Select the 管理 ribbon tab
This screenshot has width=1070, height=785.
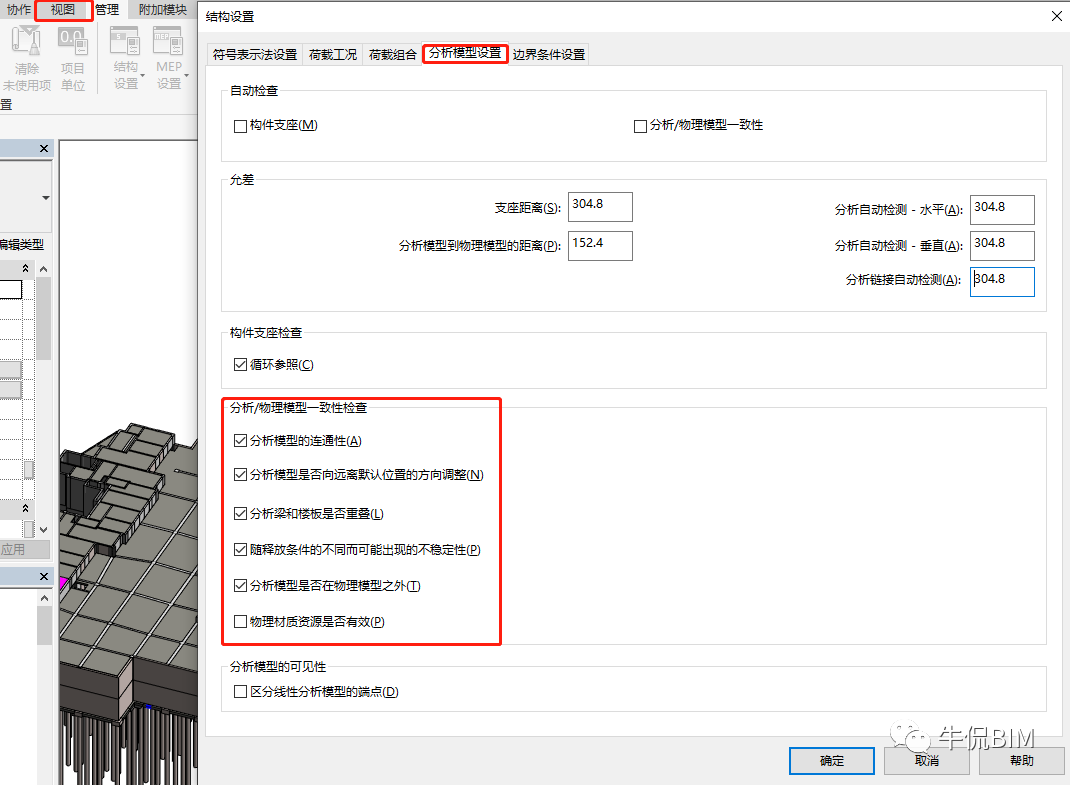pyautogui.click(x=107, y=10)
